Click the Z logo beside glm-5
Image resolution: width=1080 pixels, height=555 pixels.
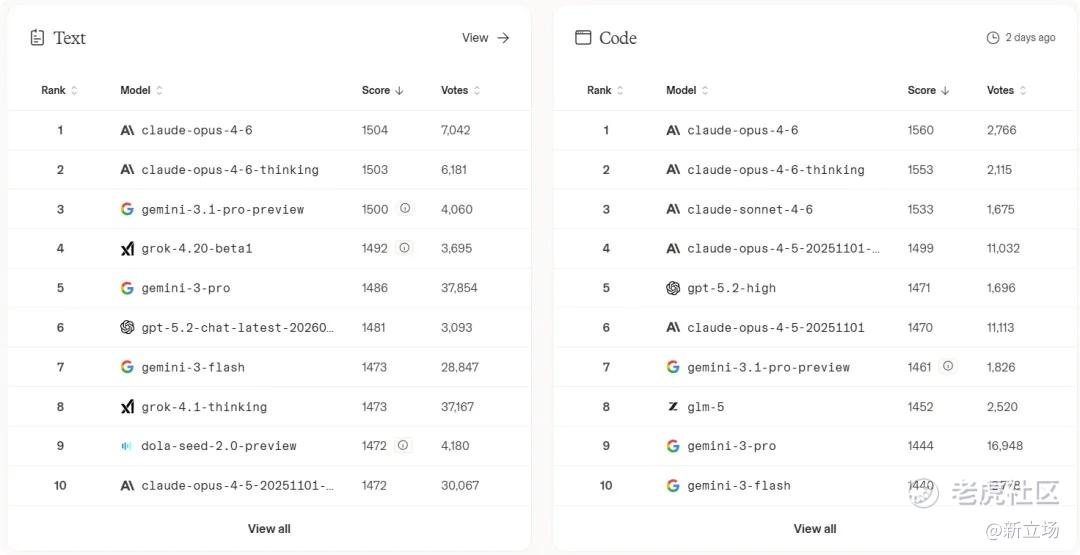tap(673, 407)
